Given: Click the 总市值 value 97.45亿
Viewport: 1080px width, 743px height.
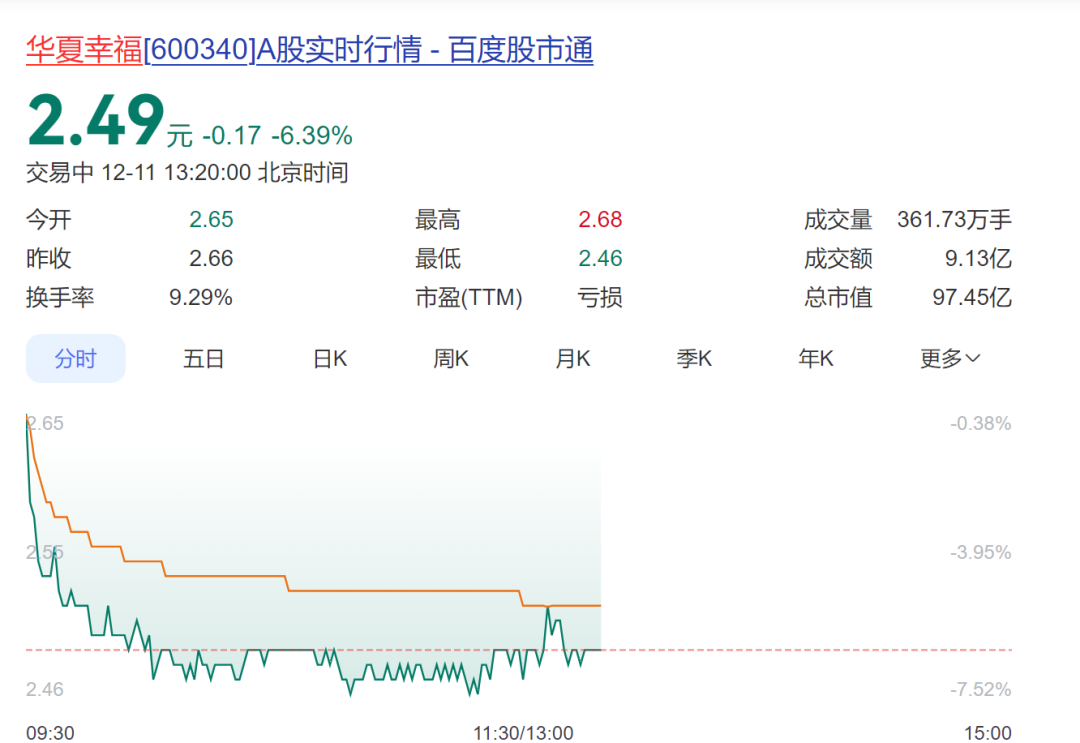Looking at the screenshot, I should tap(972, 297).
